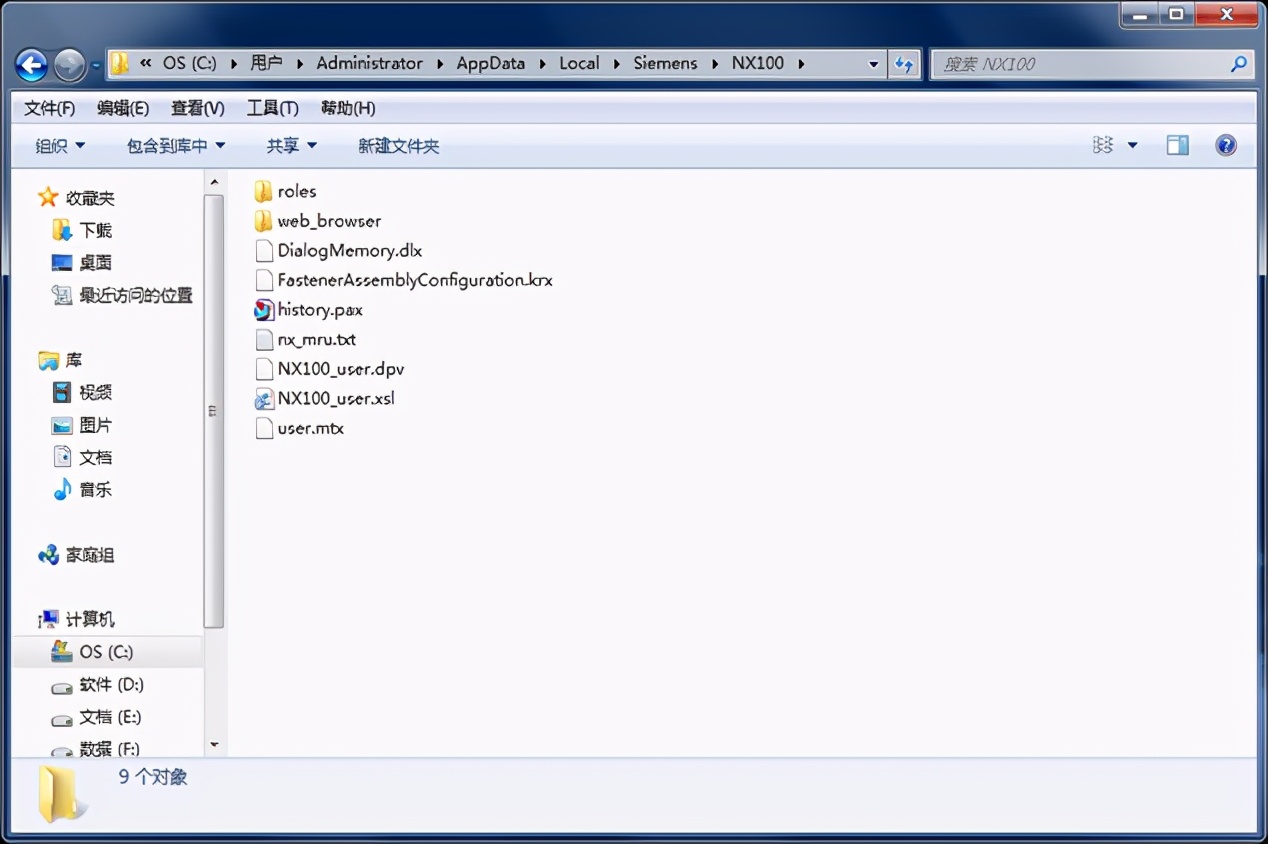Image resolution: width=1268 pixels, height=844 pixels.
Task: Select the roles folder name
Action: 297,191
